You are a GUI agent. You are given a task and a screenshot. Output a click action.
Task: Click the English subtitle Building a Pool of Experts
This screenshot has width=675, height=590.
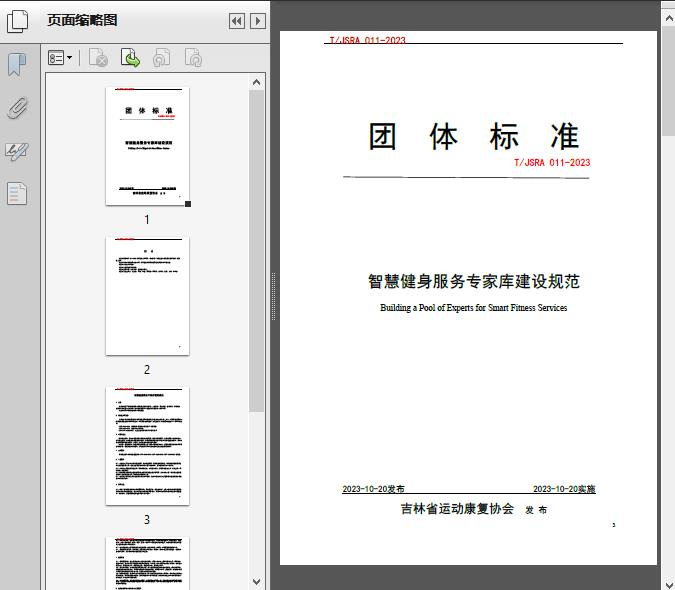point(474,308)
